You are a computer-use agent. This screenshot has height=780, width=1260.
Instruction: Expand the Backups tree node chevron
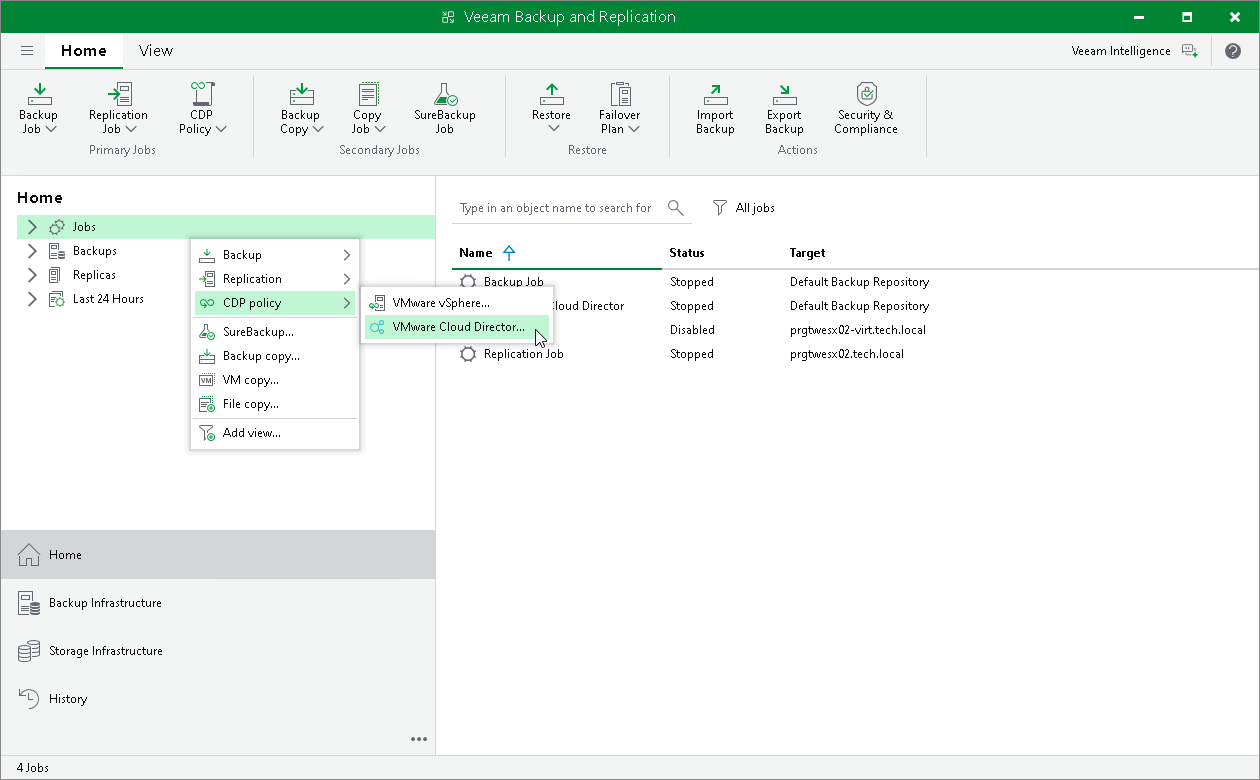[x=32, y=251]
